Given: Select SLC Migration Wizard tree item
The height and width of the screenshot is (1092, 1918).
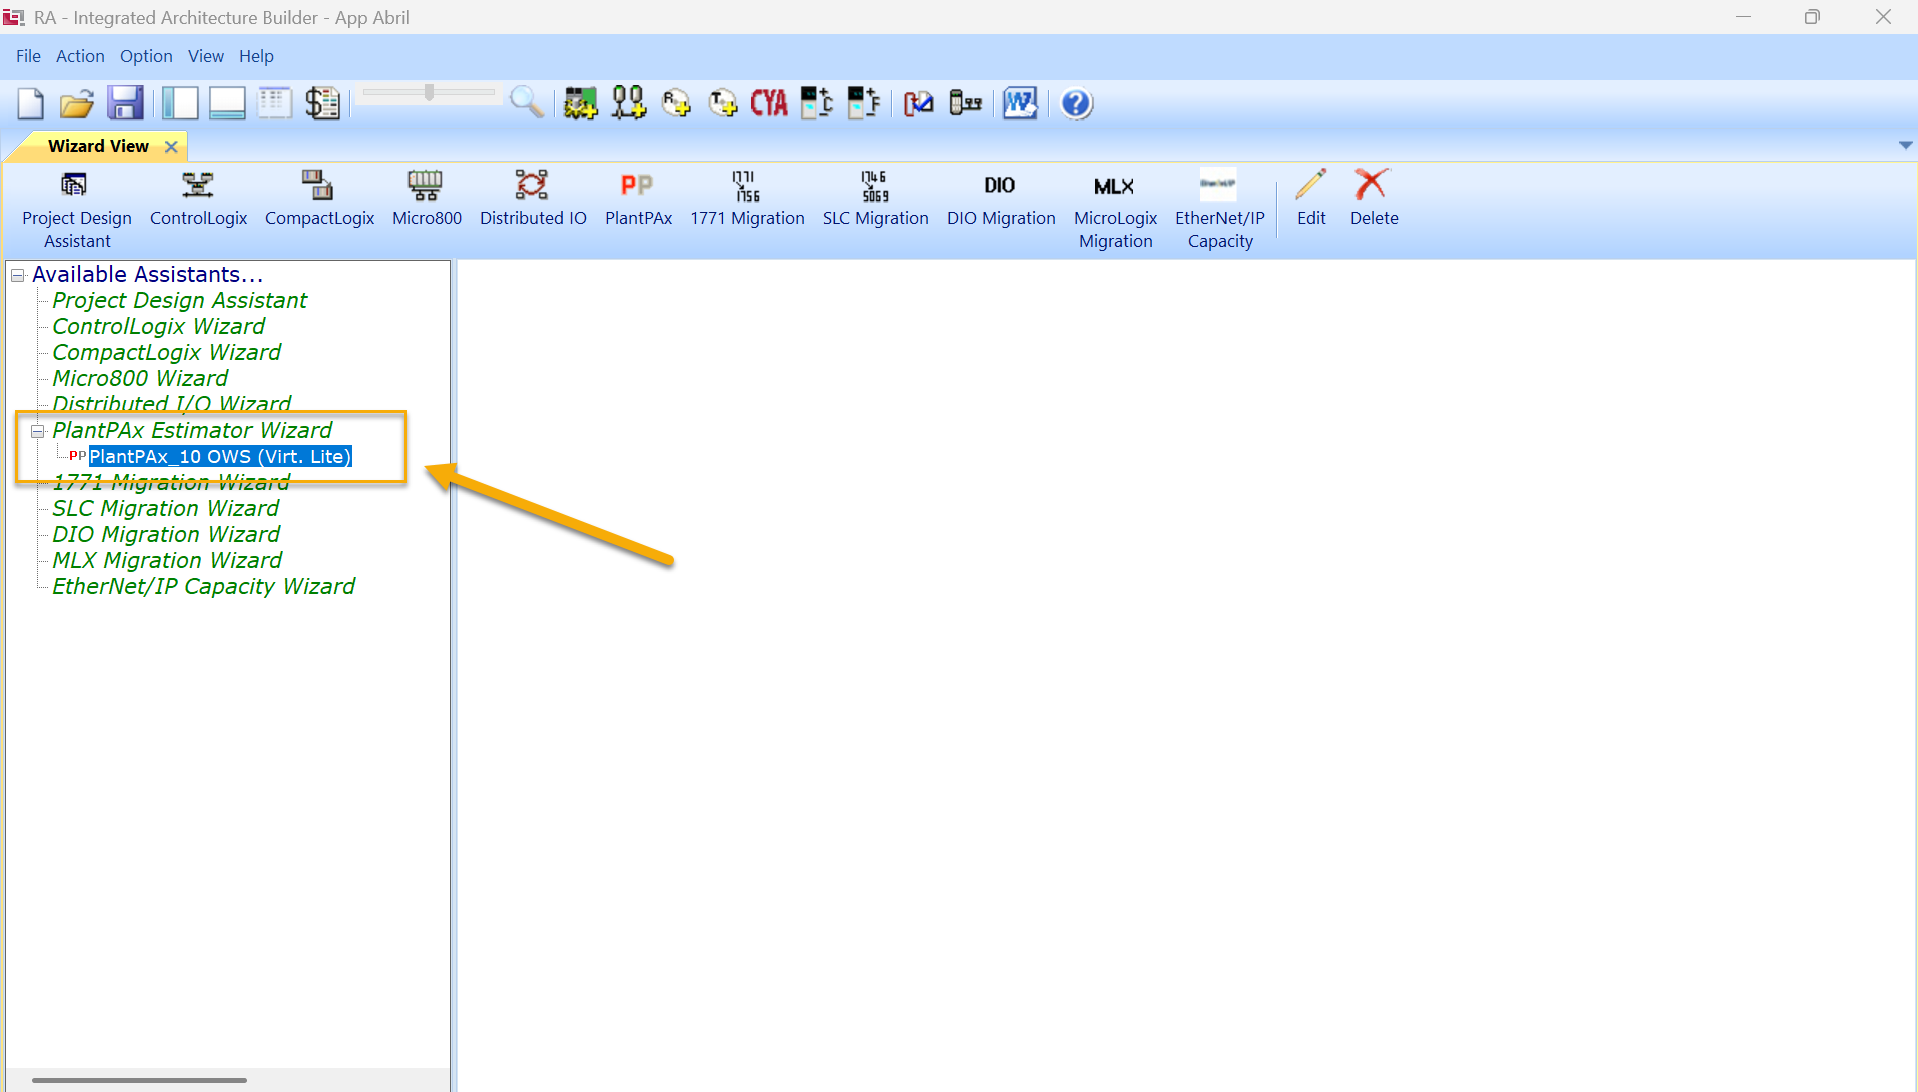Looking at the screenshot, I should coord(165,508).
